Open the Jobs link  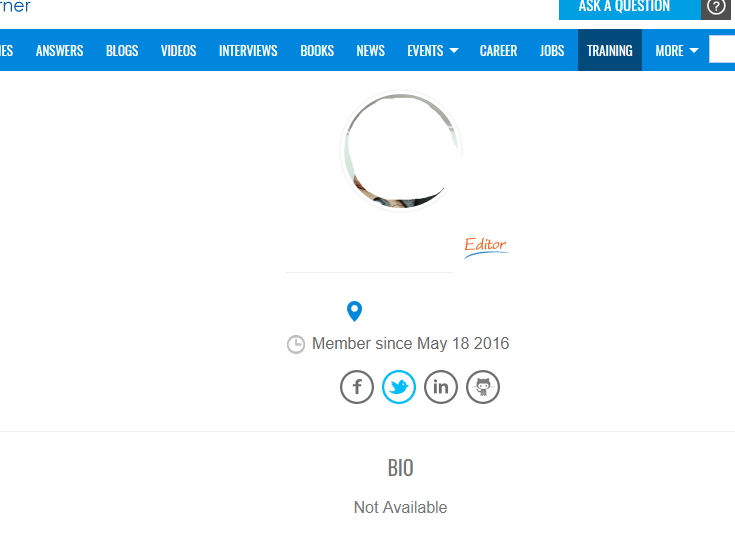(552, 51)
